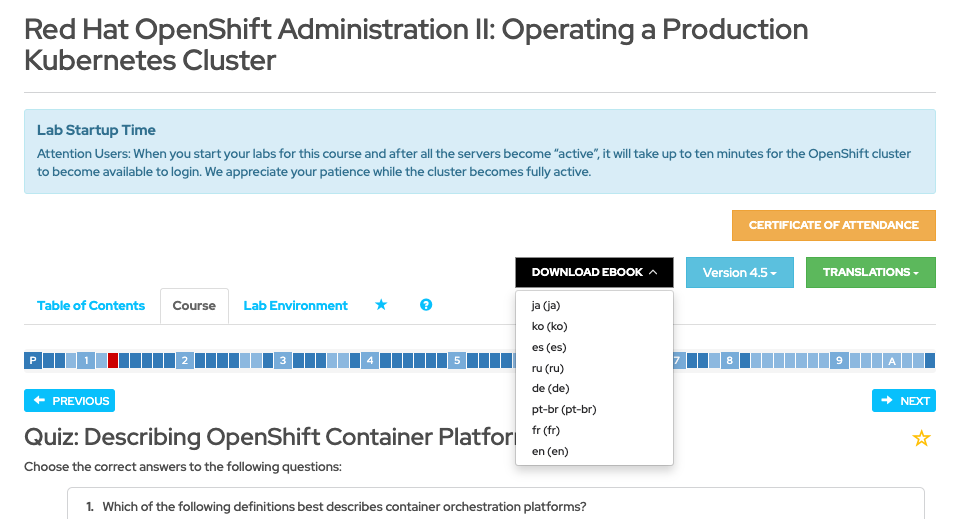The width and height of the screenshot is (961, 519).
Task: Select pt-br (pt-br) from ebook list
Action: 564,409
